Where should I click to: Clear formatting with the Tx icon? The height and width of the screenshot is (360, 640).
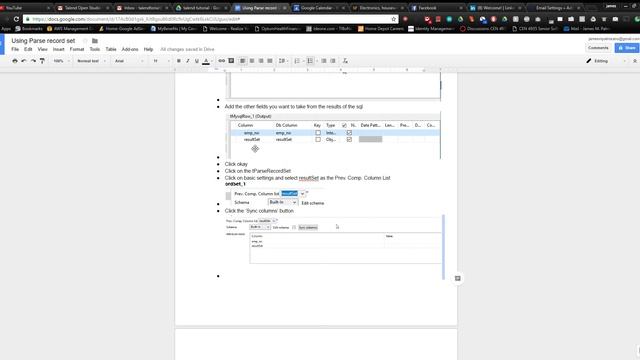click(x=345, y=61)
